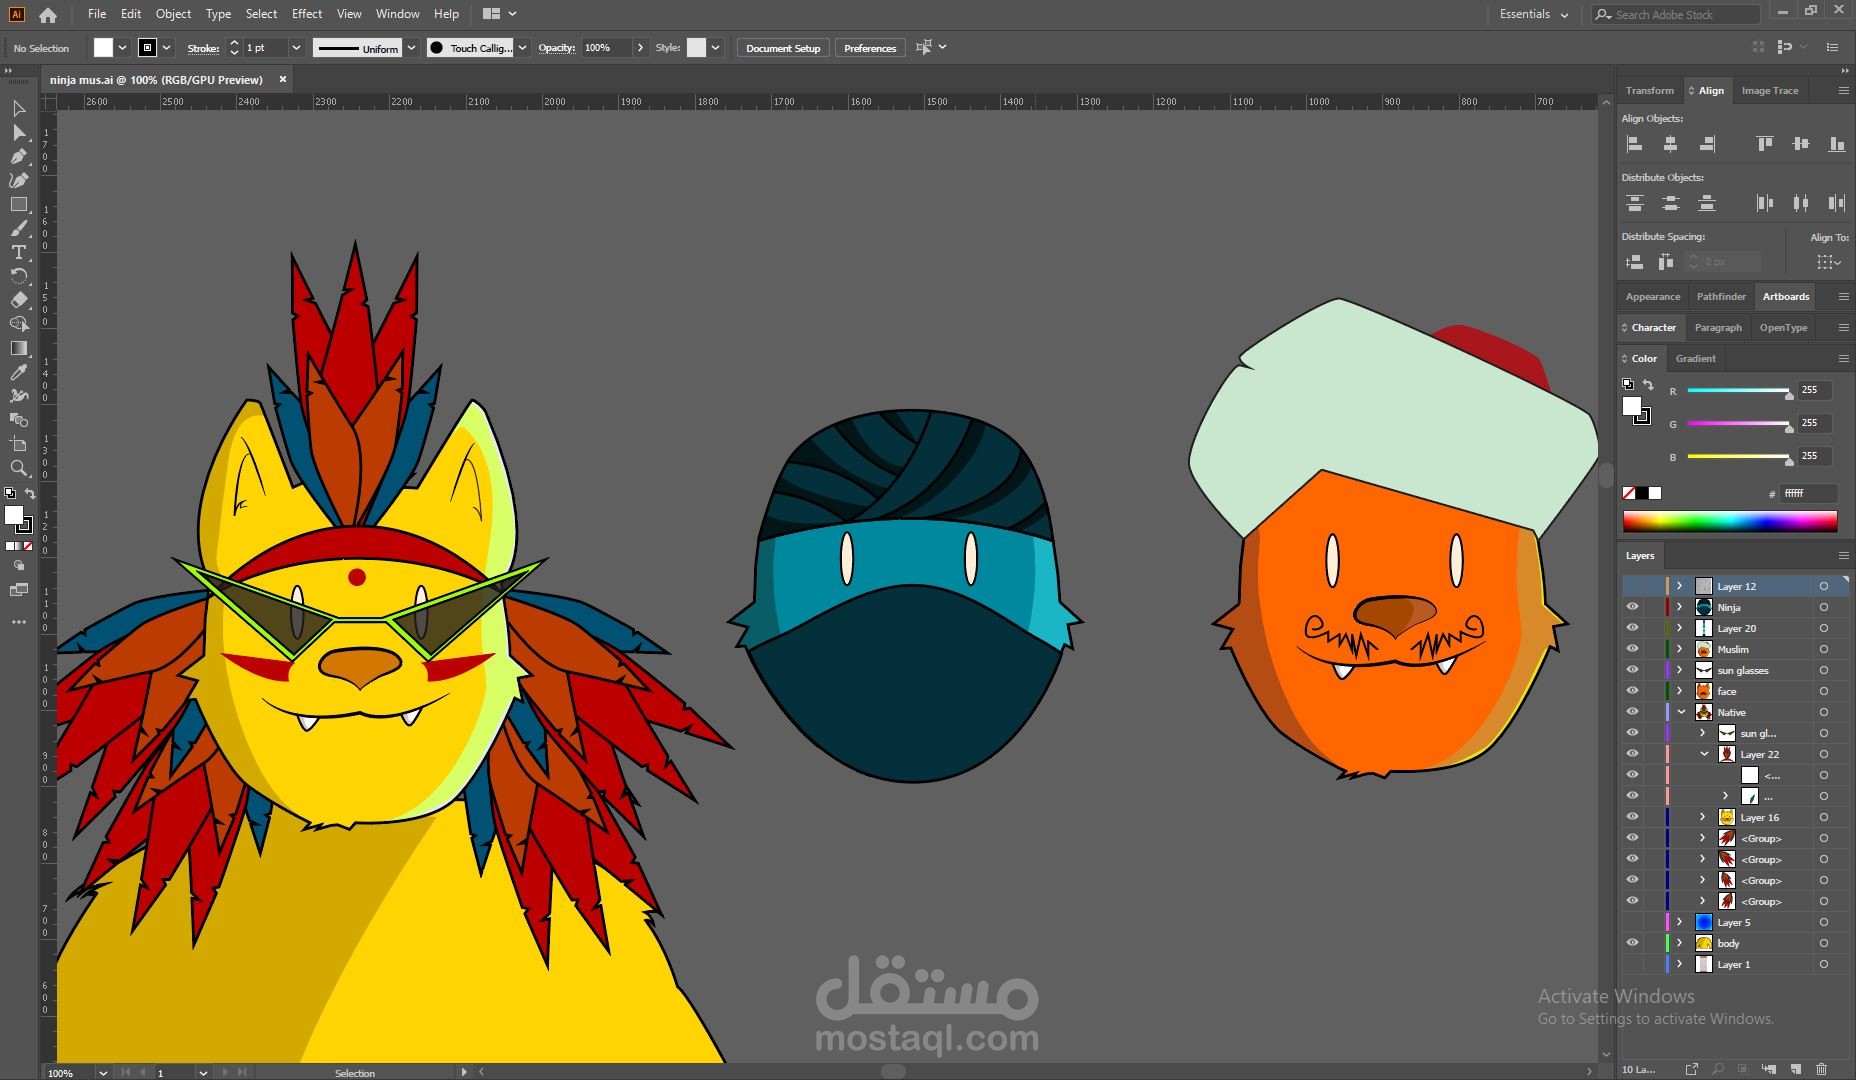The image size is (1856, 1080).
Task: Collapse the Layer 22 sublayer
Action: [x=1703, y=754]
